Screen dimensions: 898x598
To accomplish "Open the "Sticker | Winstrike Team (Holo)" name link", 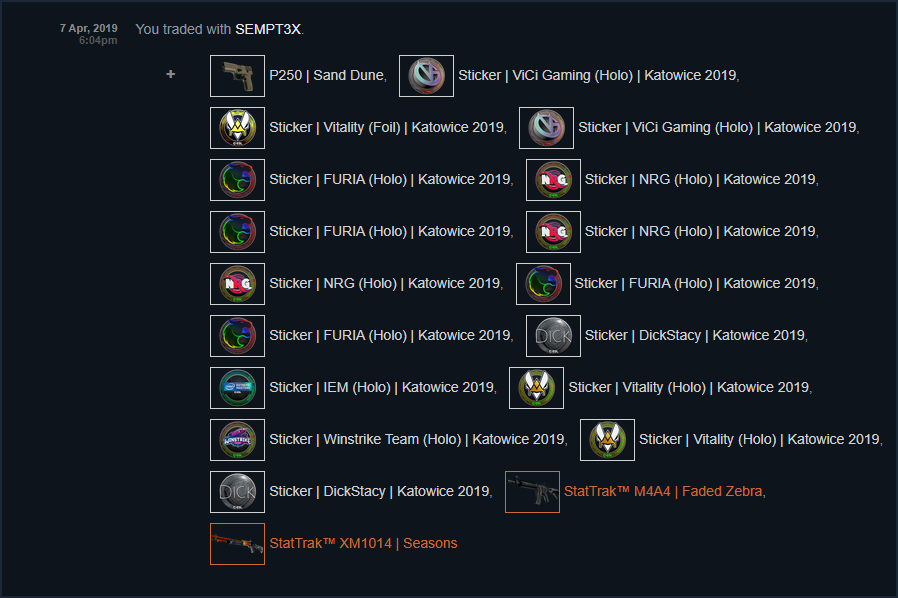I will tap(417, 439).
